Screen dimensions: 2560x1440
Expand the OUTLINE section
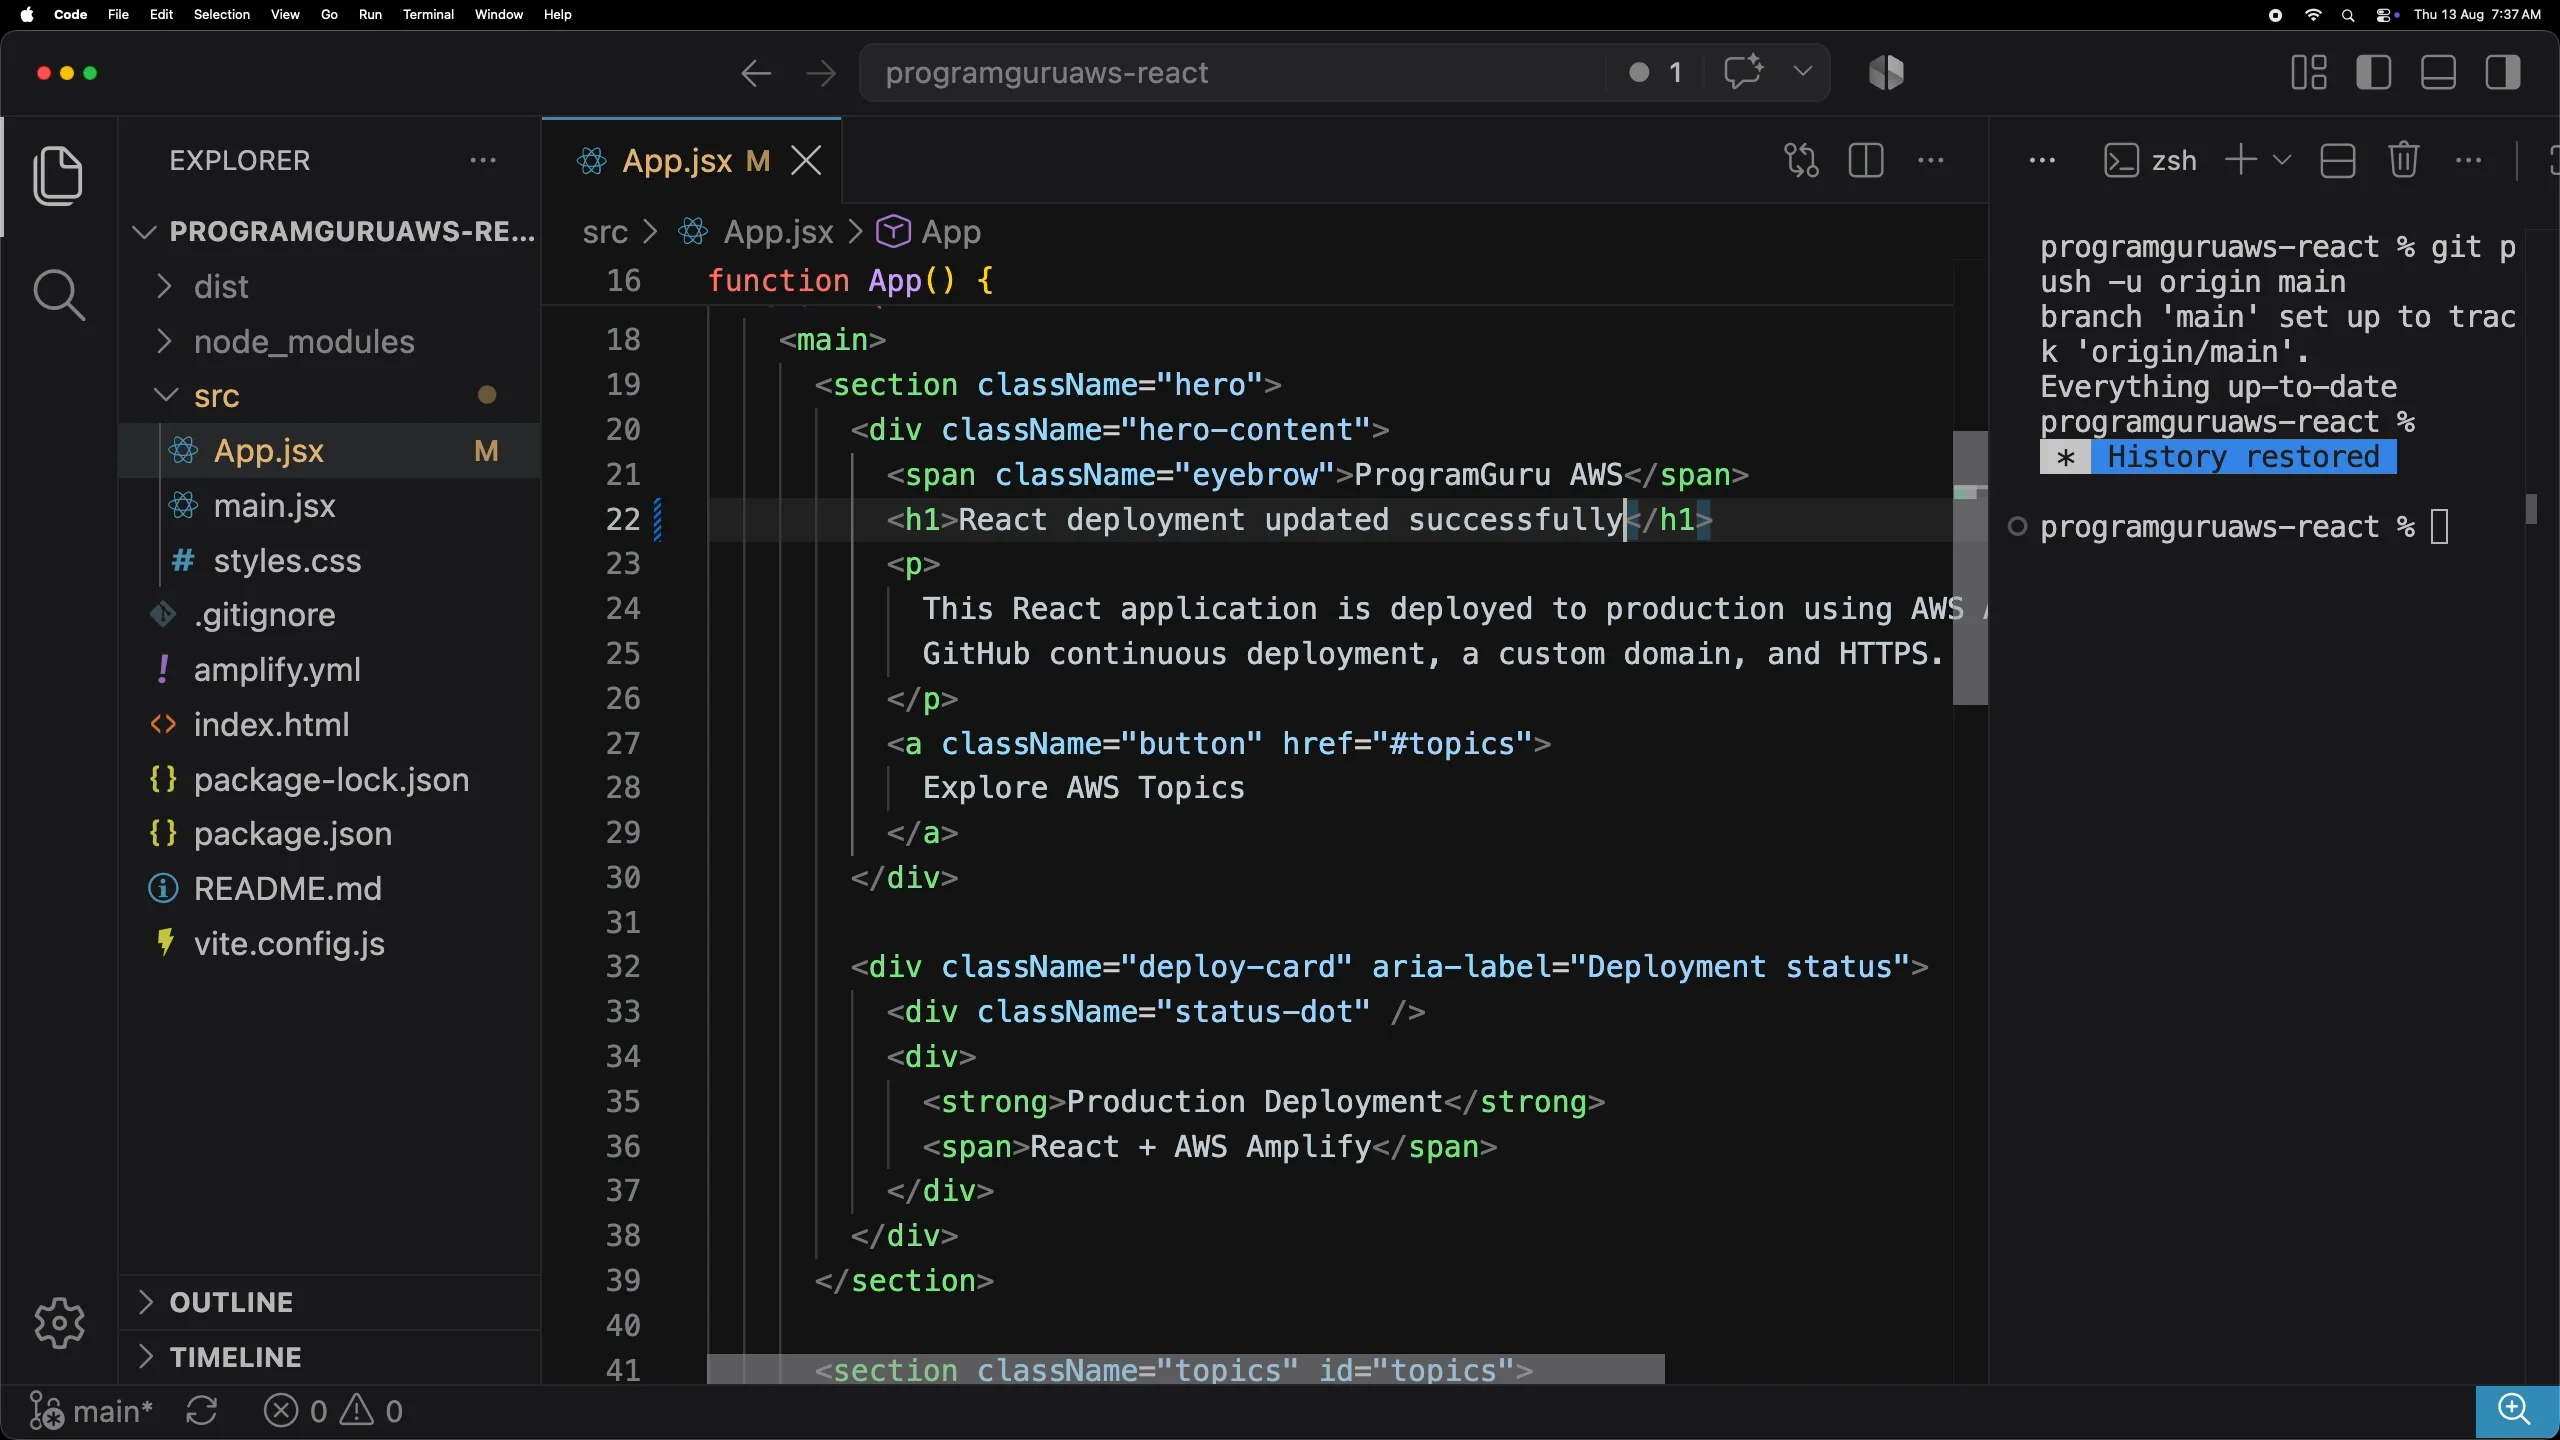[x=330, y=1302]
